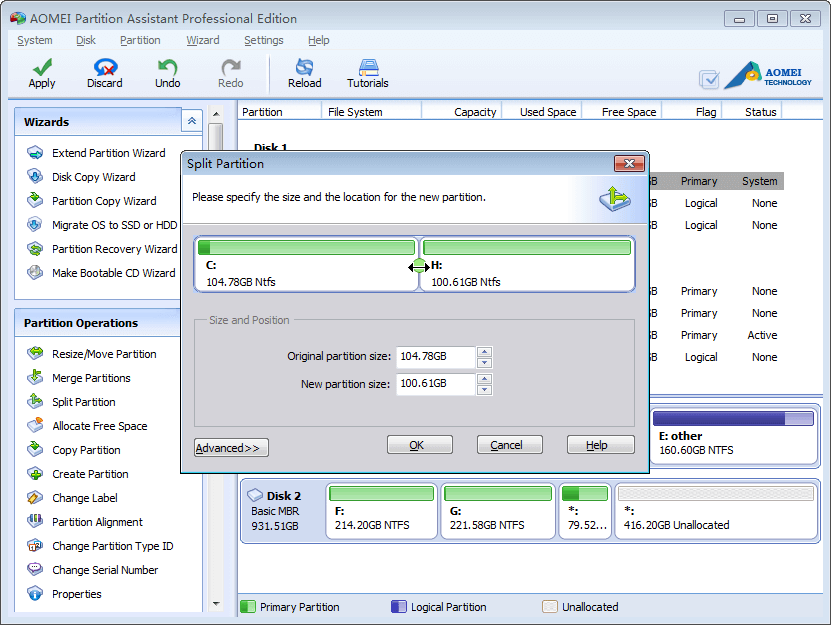Image resolution: width=831 pixels, height=625 pixels.
Task: Click the sidebar scrollbar up arrow
Action: pos(216,114)
